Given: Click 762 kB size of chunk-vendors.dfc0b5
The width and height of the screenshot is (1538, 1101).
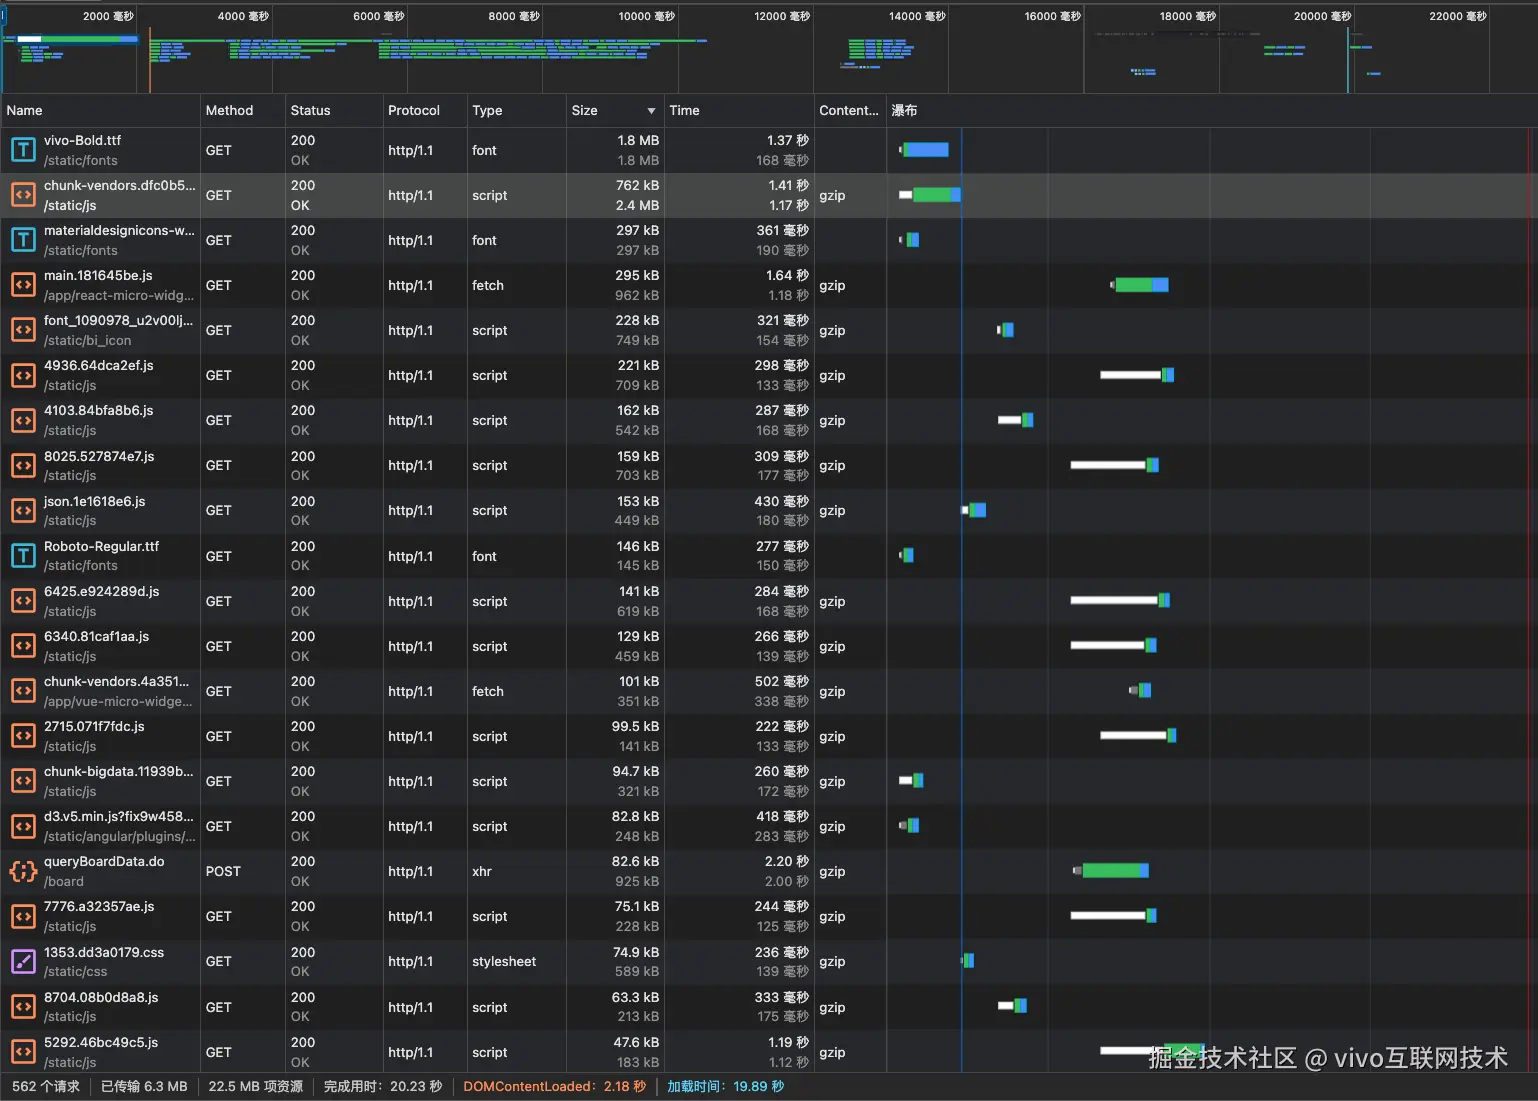Looking at the screenshot, I should (x=637, y=186).
